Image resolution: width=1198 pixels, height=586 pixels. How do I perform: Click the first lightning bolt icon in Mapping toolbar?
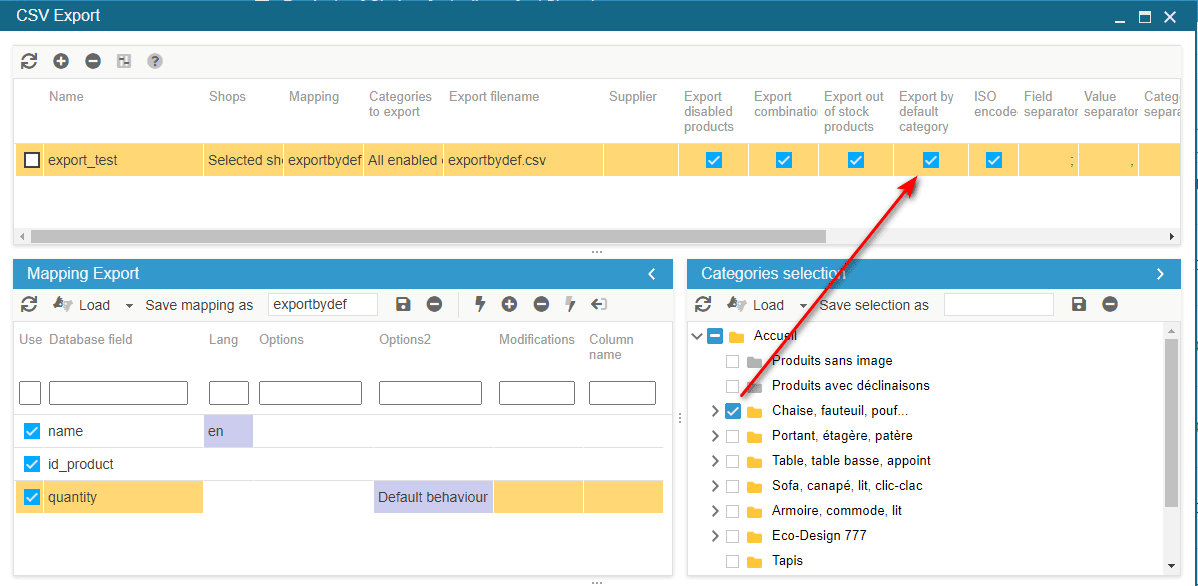pos(479,304)
